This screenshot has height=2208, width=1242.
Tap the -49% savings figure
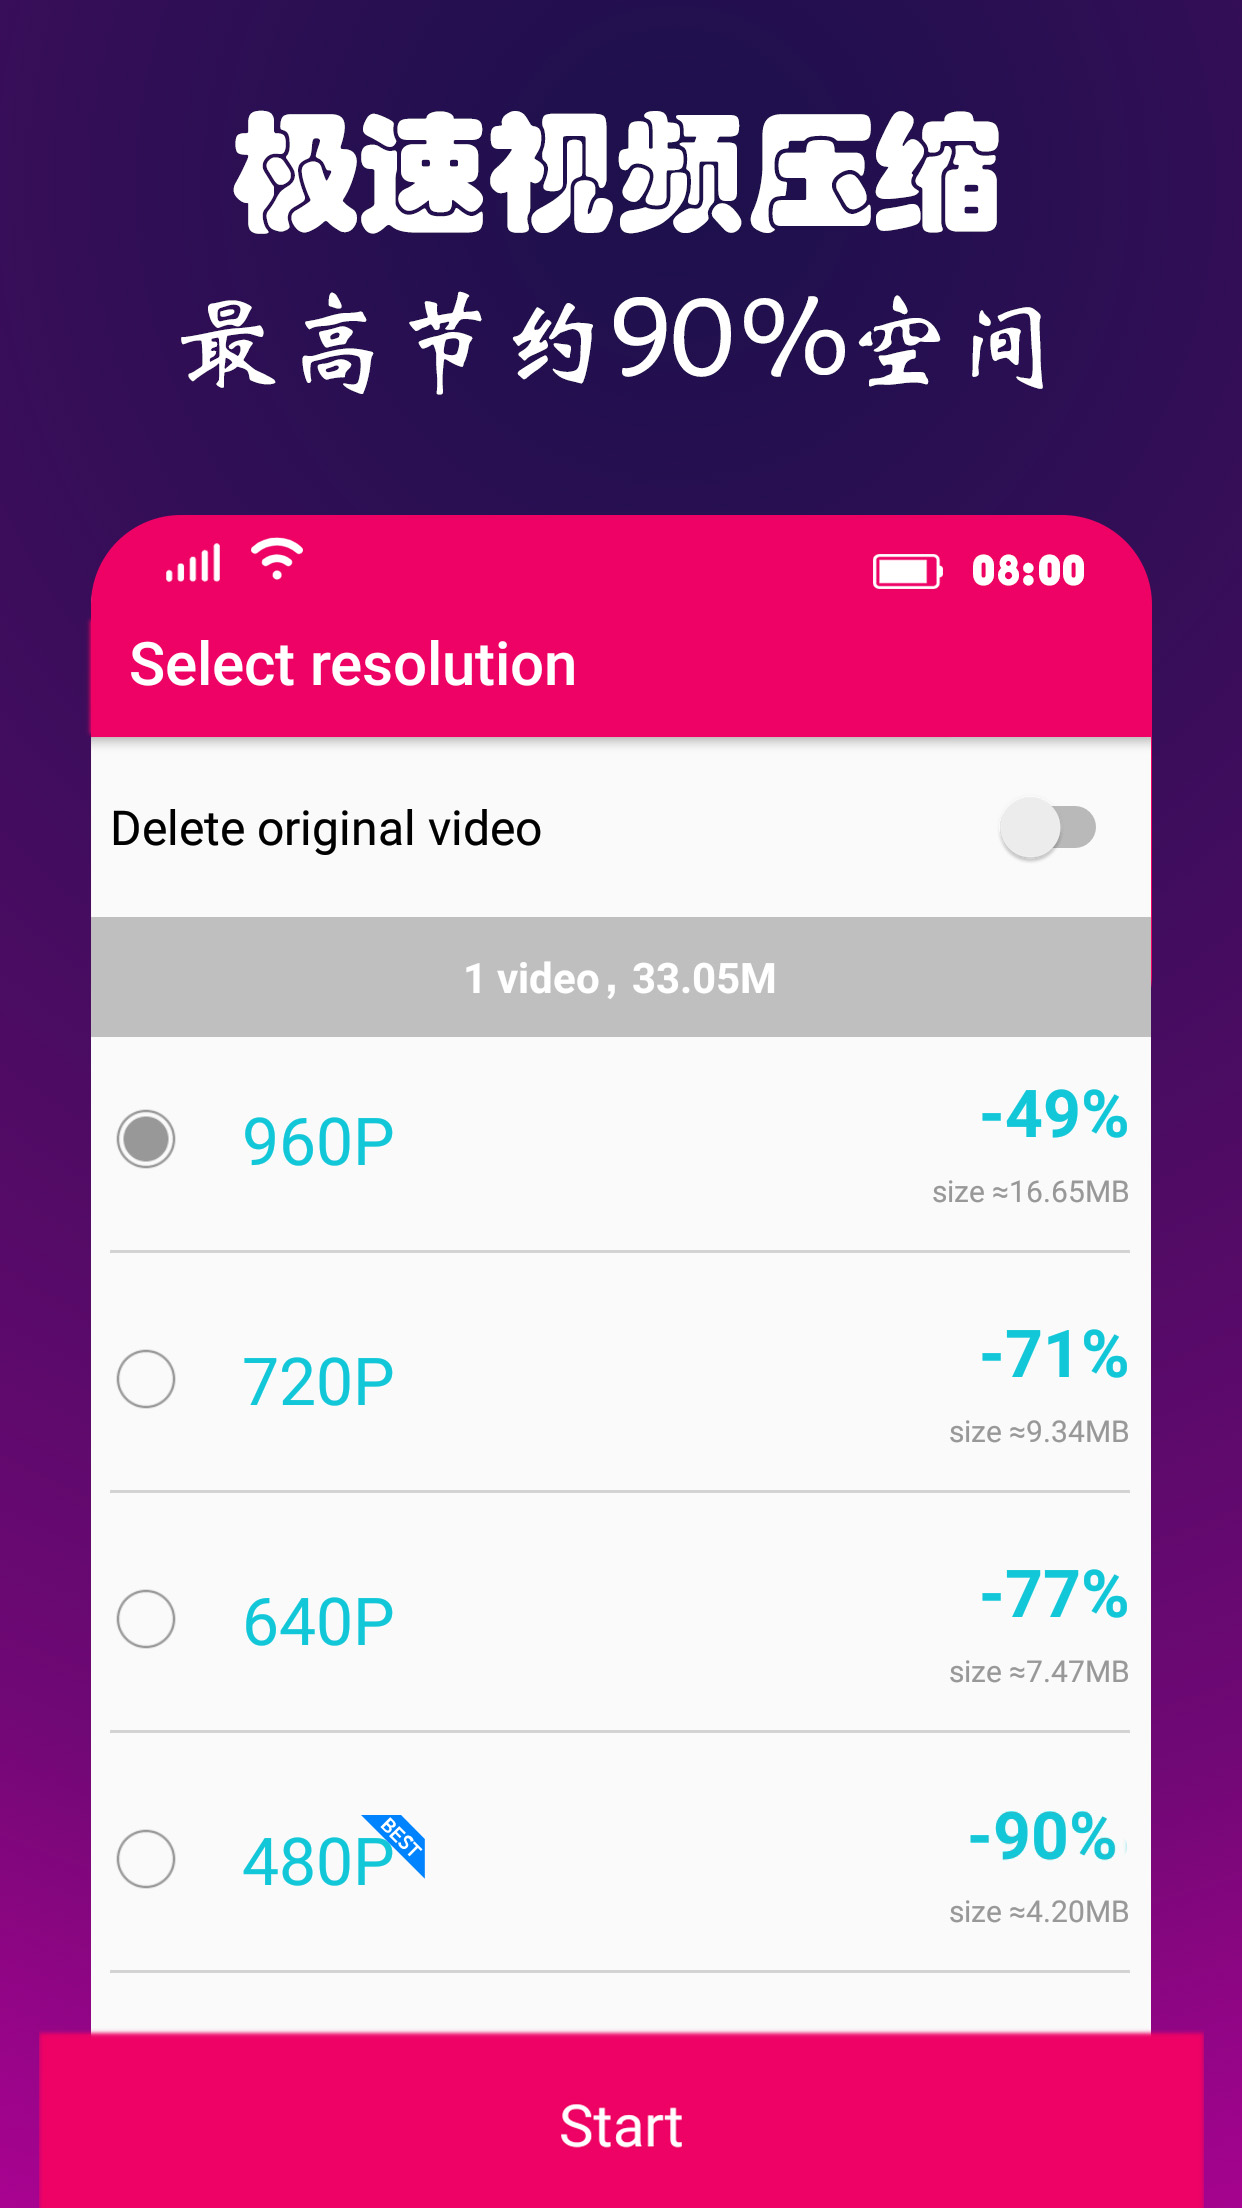click(x=1054, y=1113)
